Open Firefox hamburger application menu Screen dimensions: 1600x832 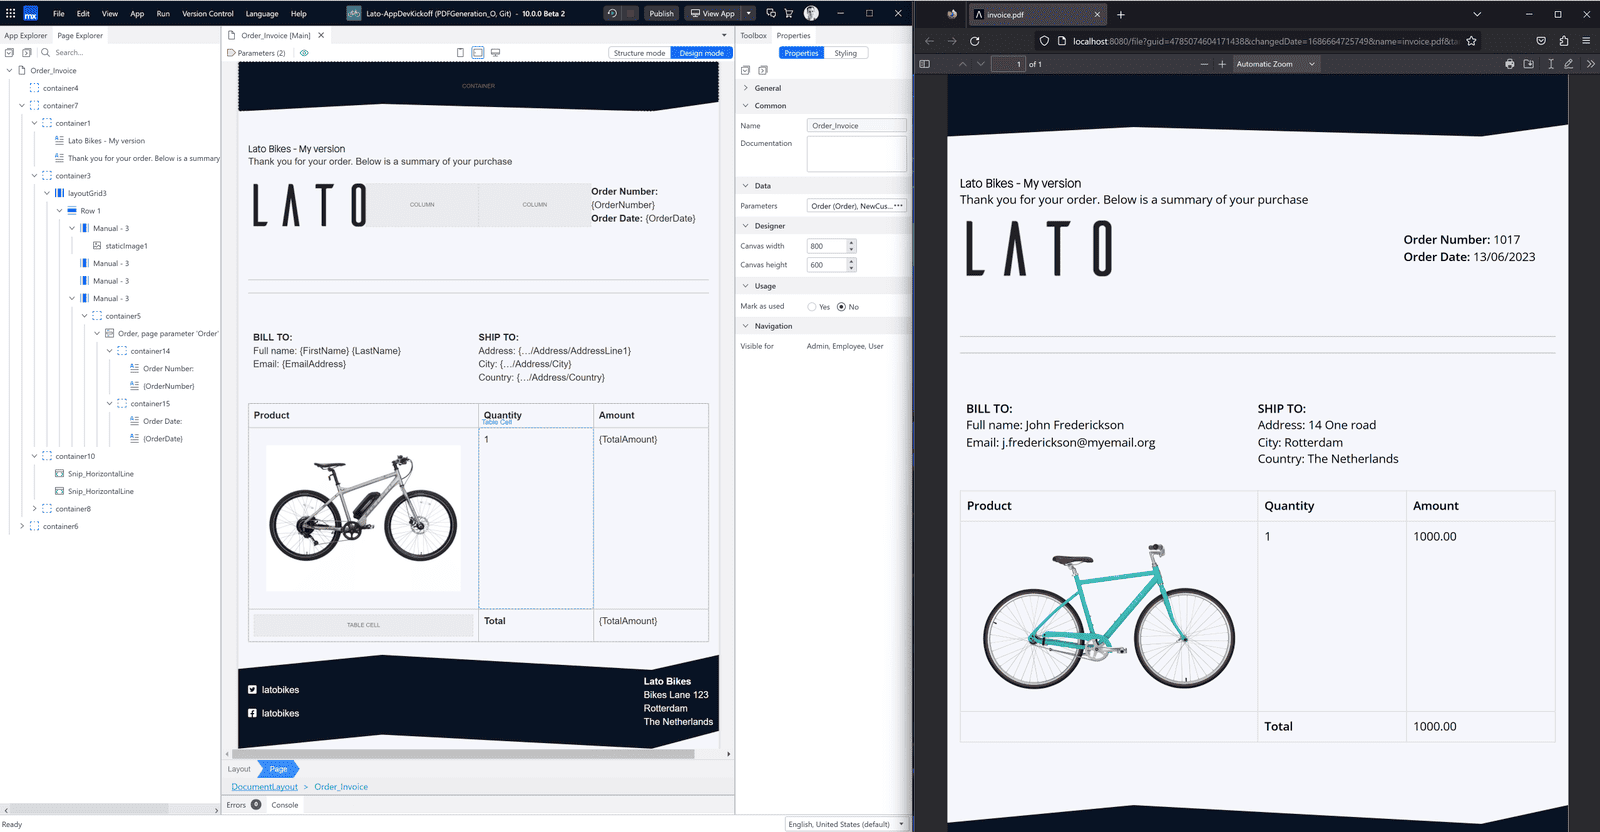pyautogui.click(x=1586, y=41)
